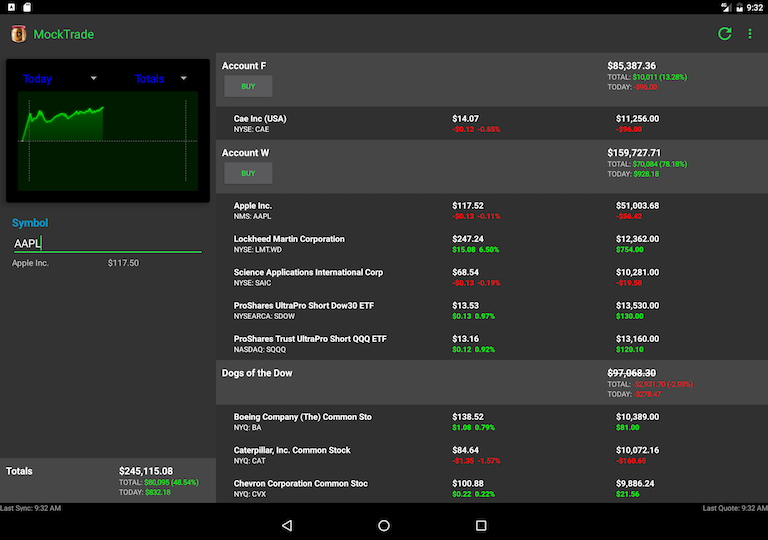Open the Chevron Corporation Common Stock holding
The image size is (768, 540).
492,489
